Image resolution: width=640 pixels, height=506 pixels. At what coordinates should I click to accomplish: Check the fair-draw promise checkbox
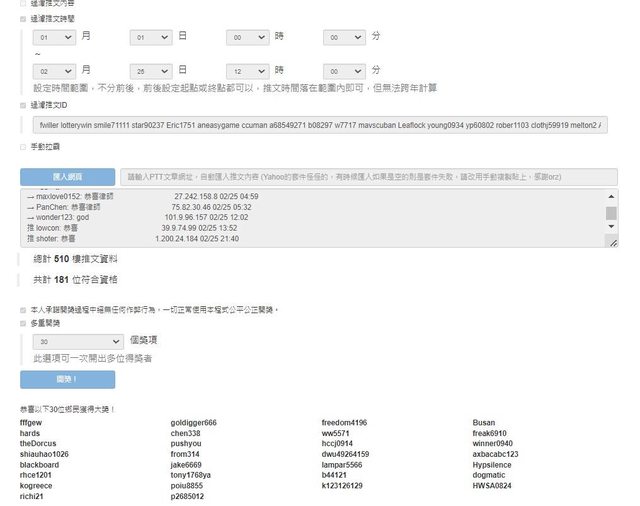coord(23,309)
